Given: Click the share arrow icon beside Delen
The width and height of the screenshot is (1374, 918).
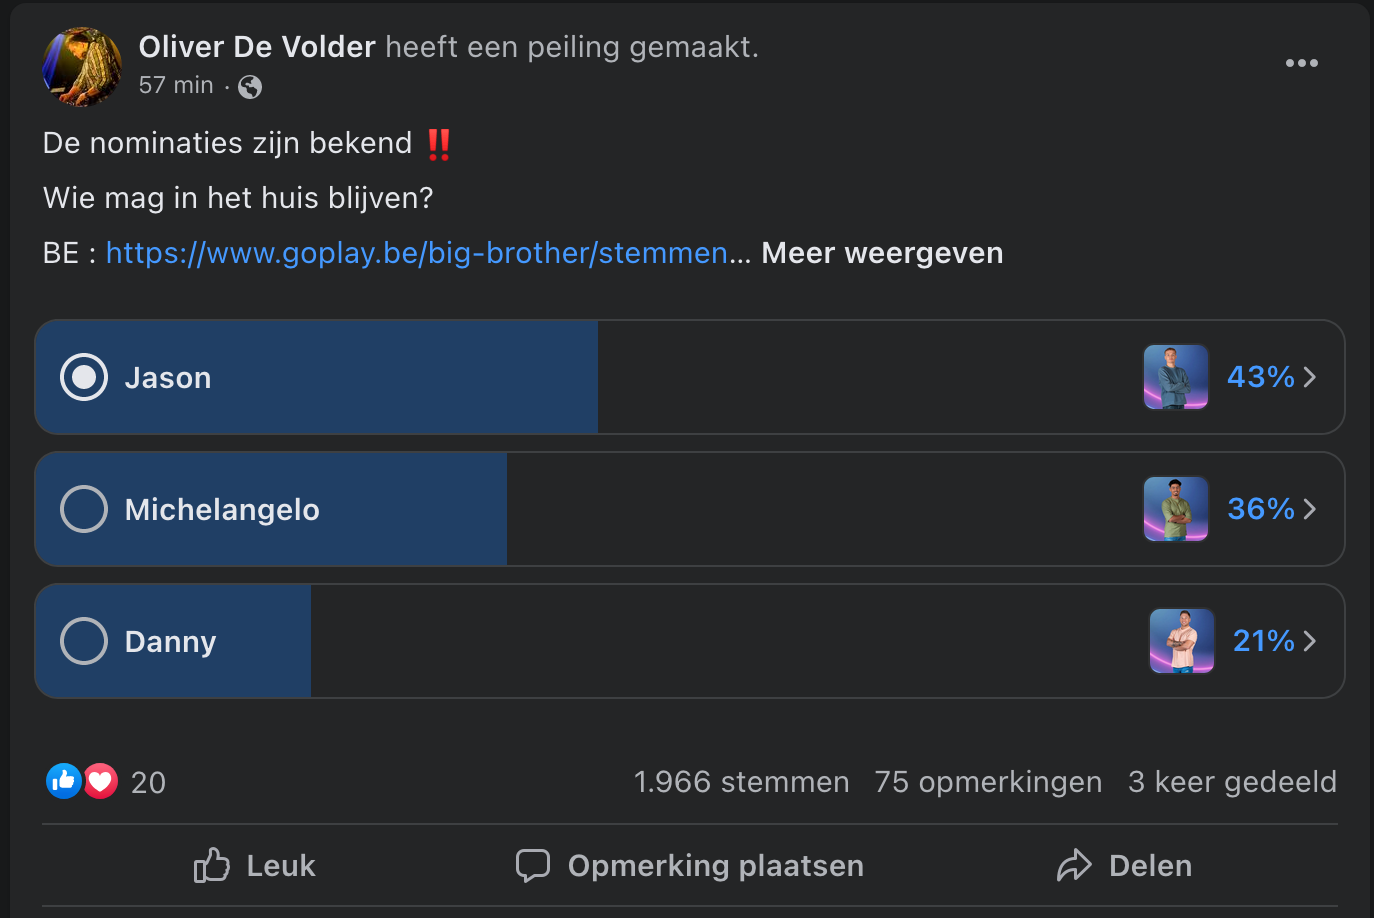Looking at the screenshot, I should (1074, 865).
